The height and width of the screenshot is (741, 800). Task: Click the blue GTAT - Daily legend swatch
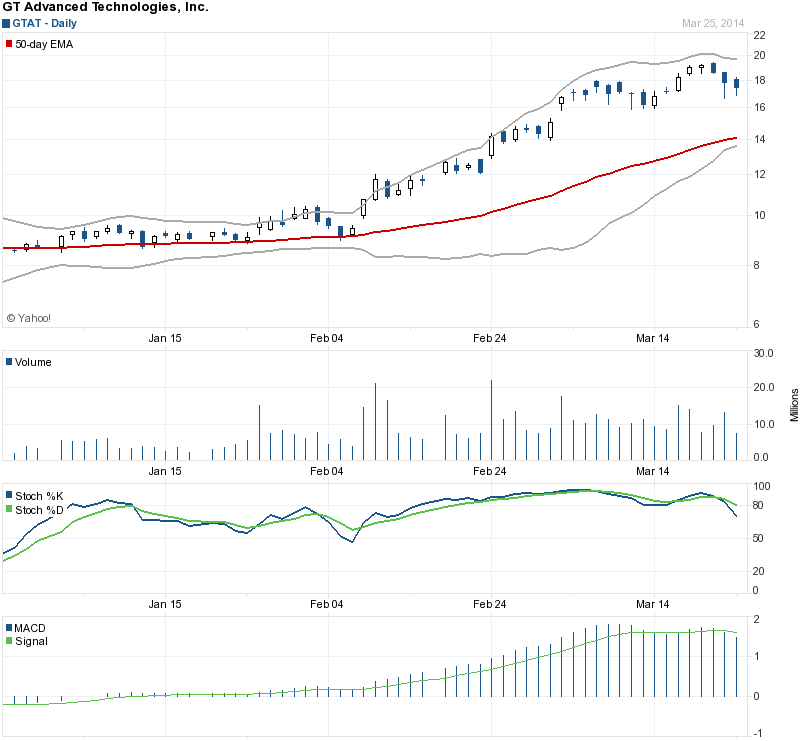pyautogui.click(x=6, y=22)
